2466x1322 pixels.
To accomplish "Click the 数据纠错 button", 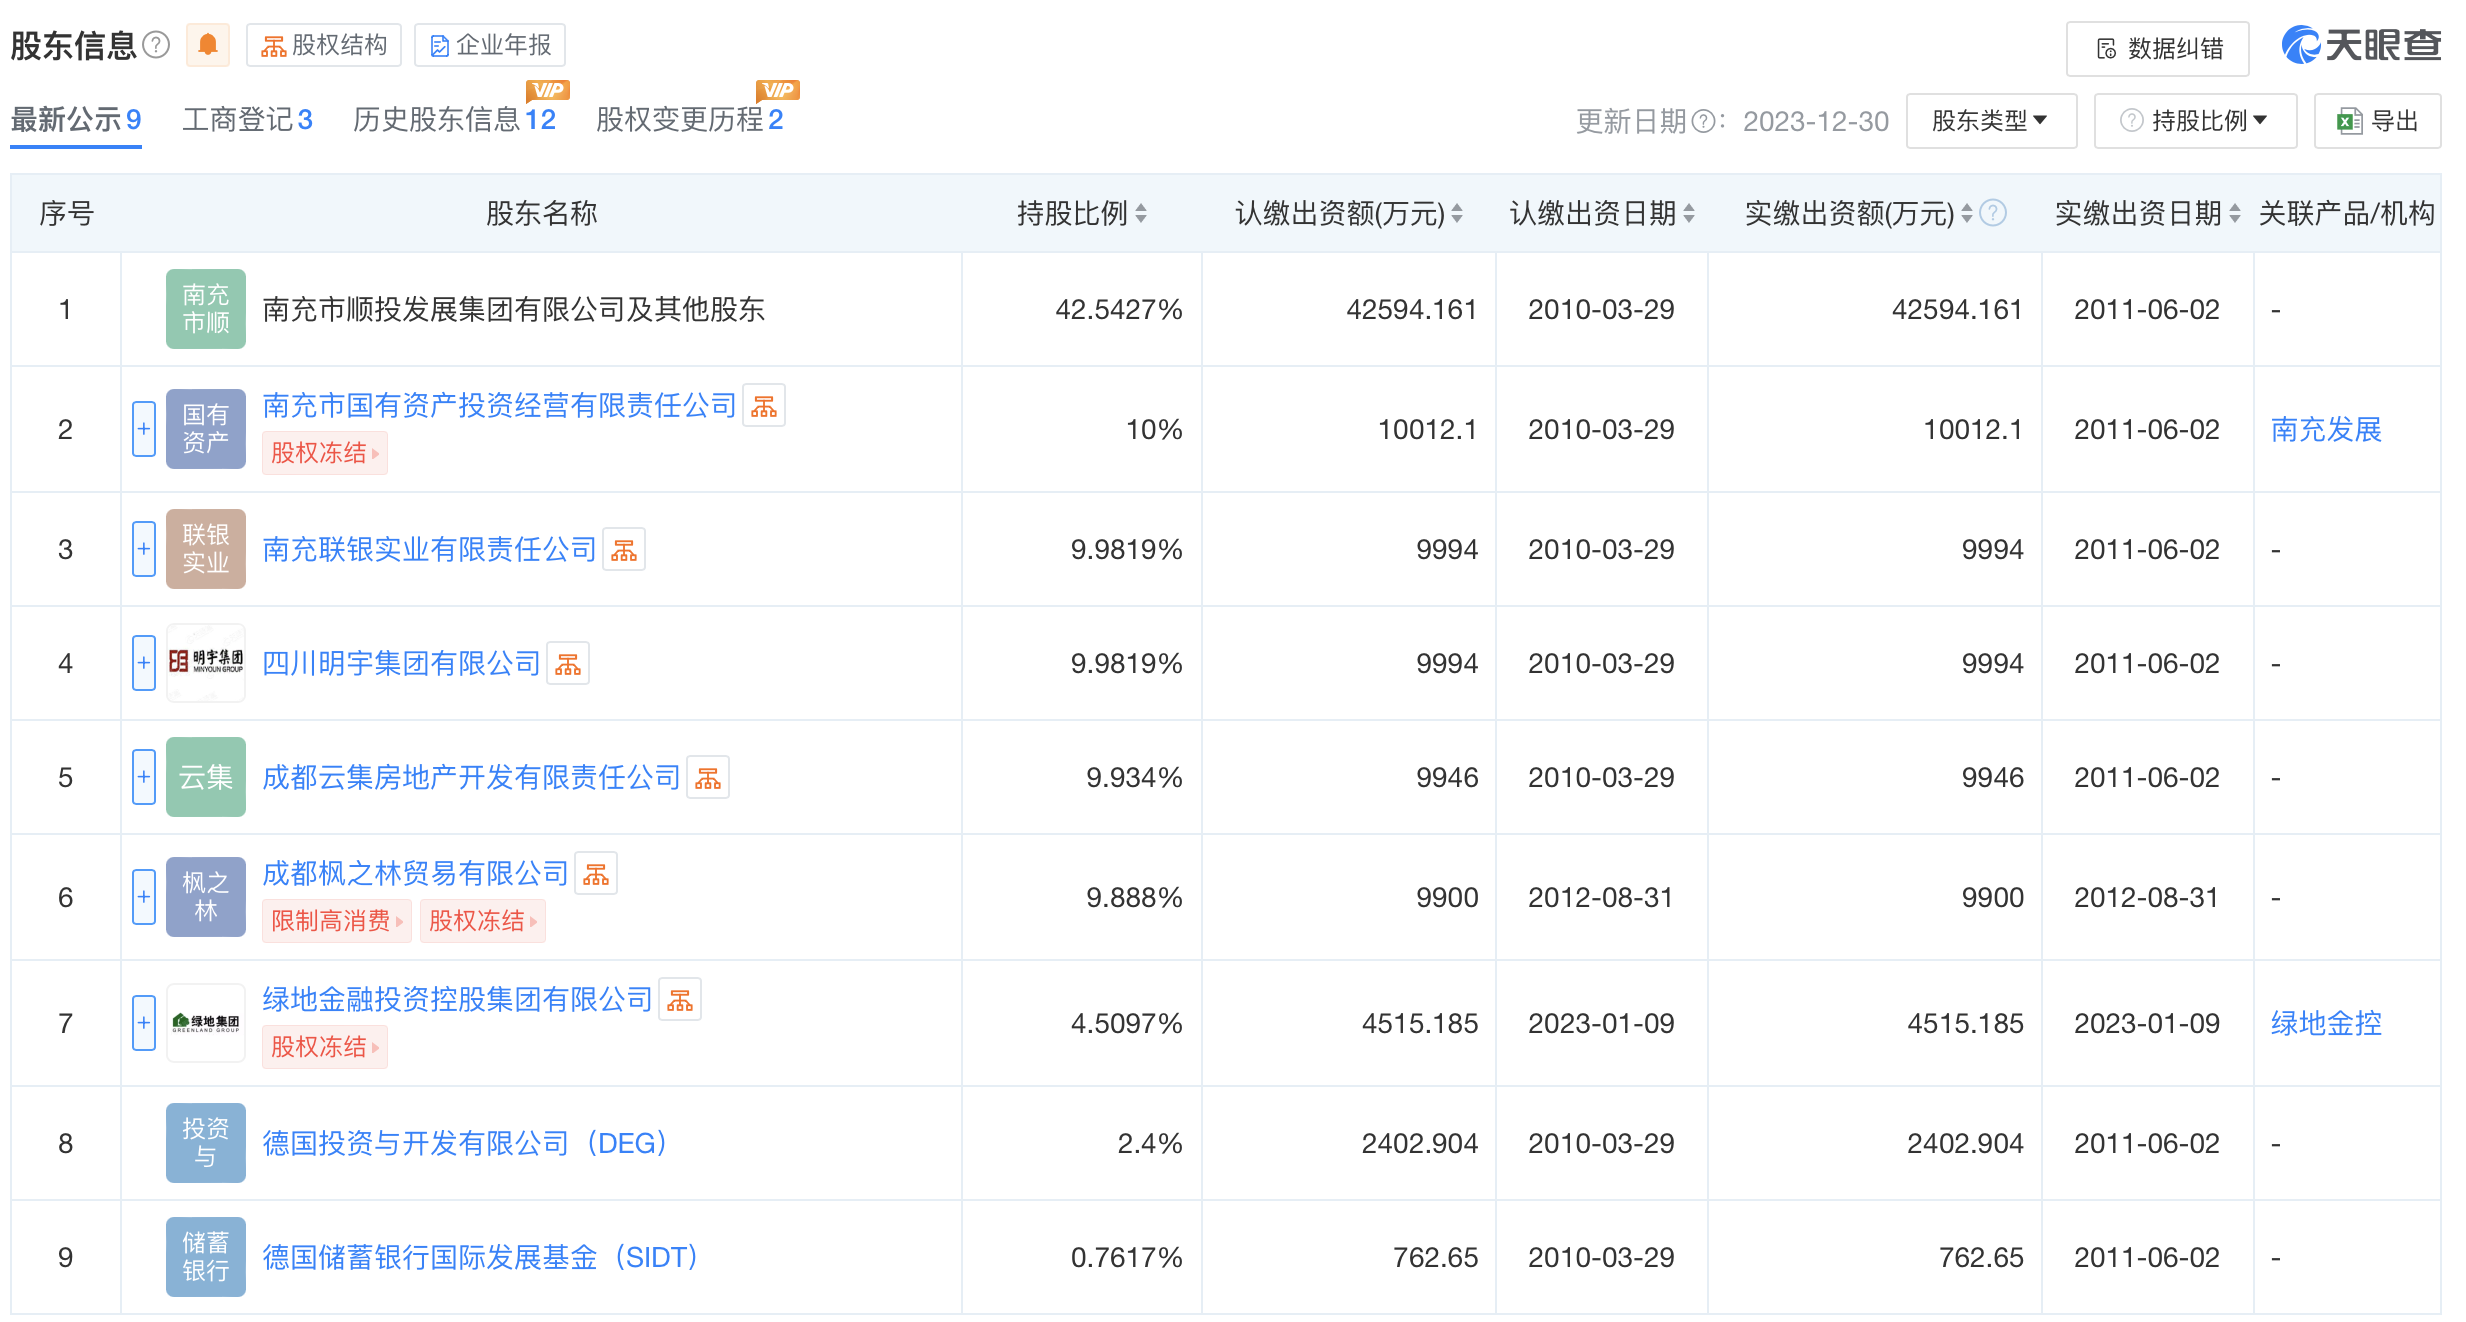I will point(2158,48).
